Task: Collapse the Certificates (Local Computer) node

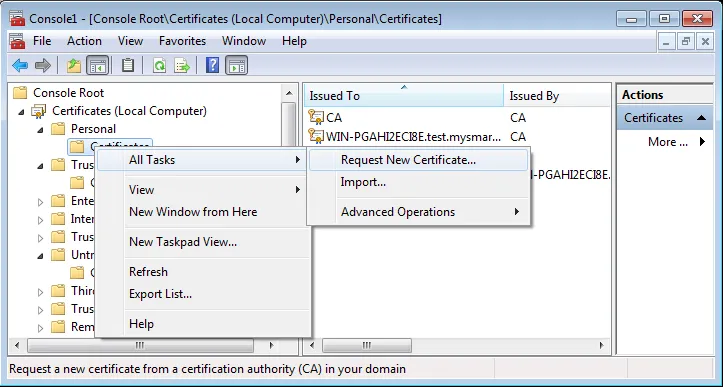Action: [21, 112]
